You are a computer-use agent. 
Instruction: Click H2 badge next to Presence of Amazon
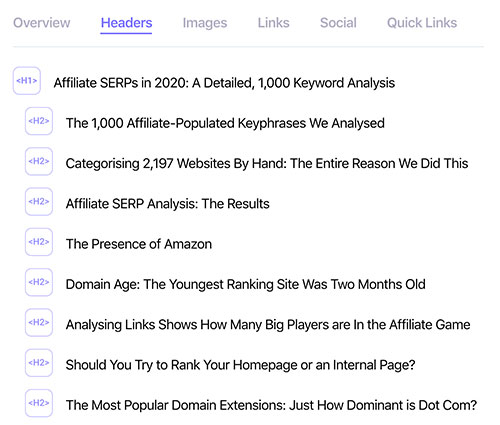(x=39, y=242)
